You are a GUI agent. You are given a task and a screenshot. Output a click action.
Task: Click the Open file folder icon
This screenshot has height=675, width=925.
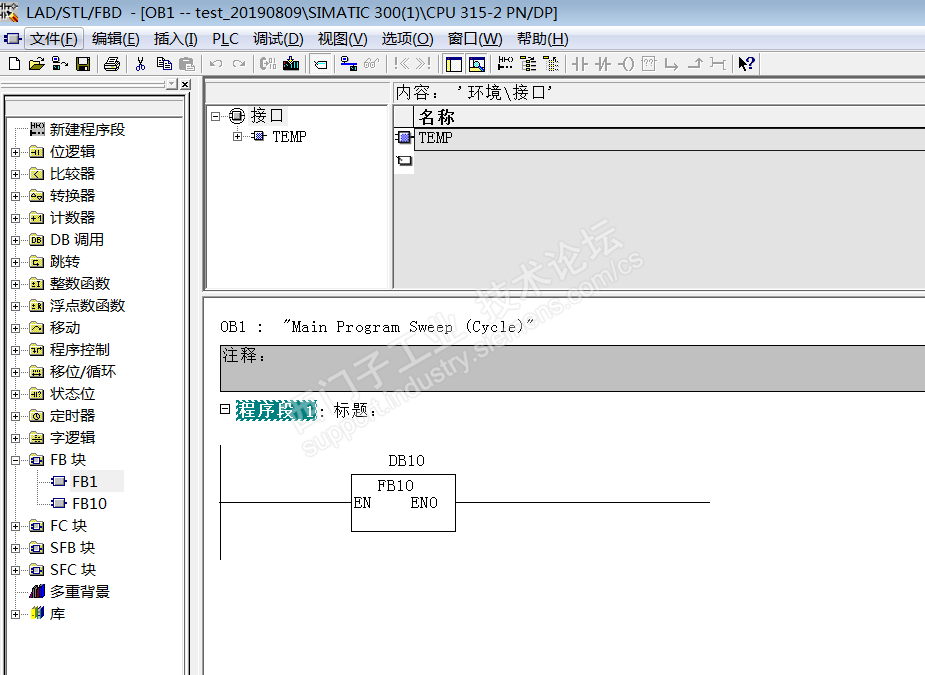coord(37,64)
